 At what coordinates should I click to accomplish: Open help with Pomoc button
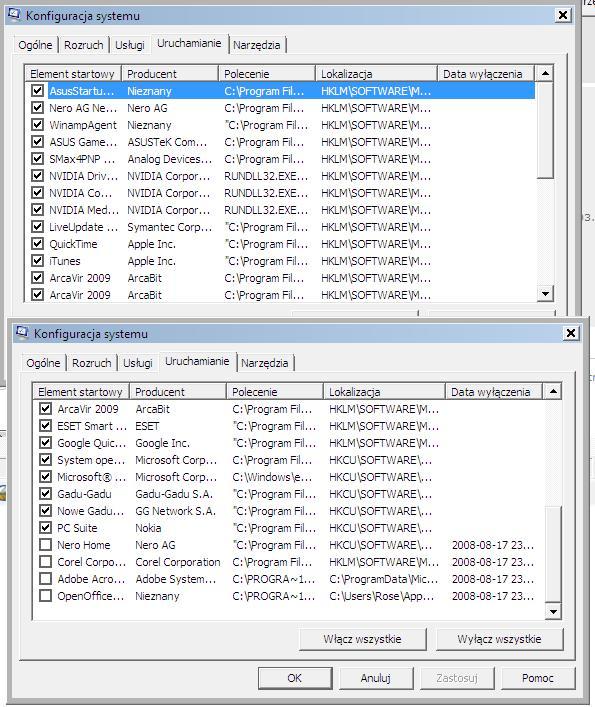tap(538, 678)
